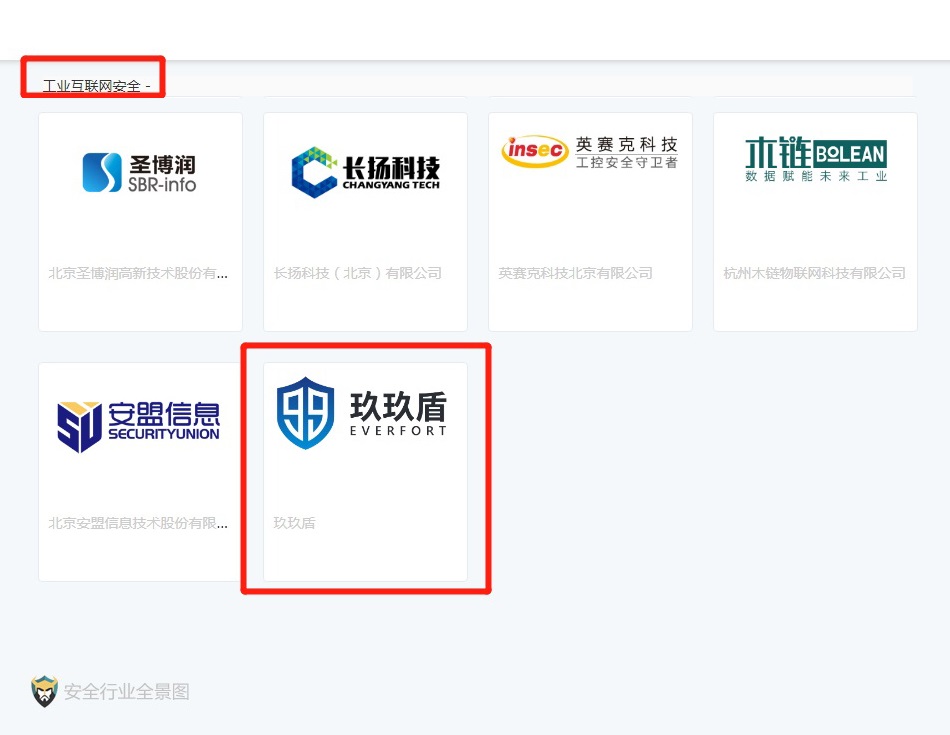
Task: Click the 木链 BOLEAN logo
Action: click(815, 159)
